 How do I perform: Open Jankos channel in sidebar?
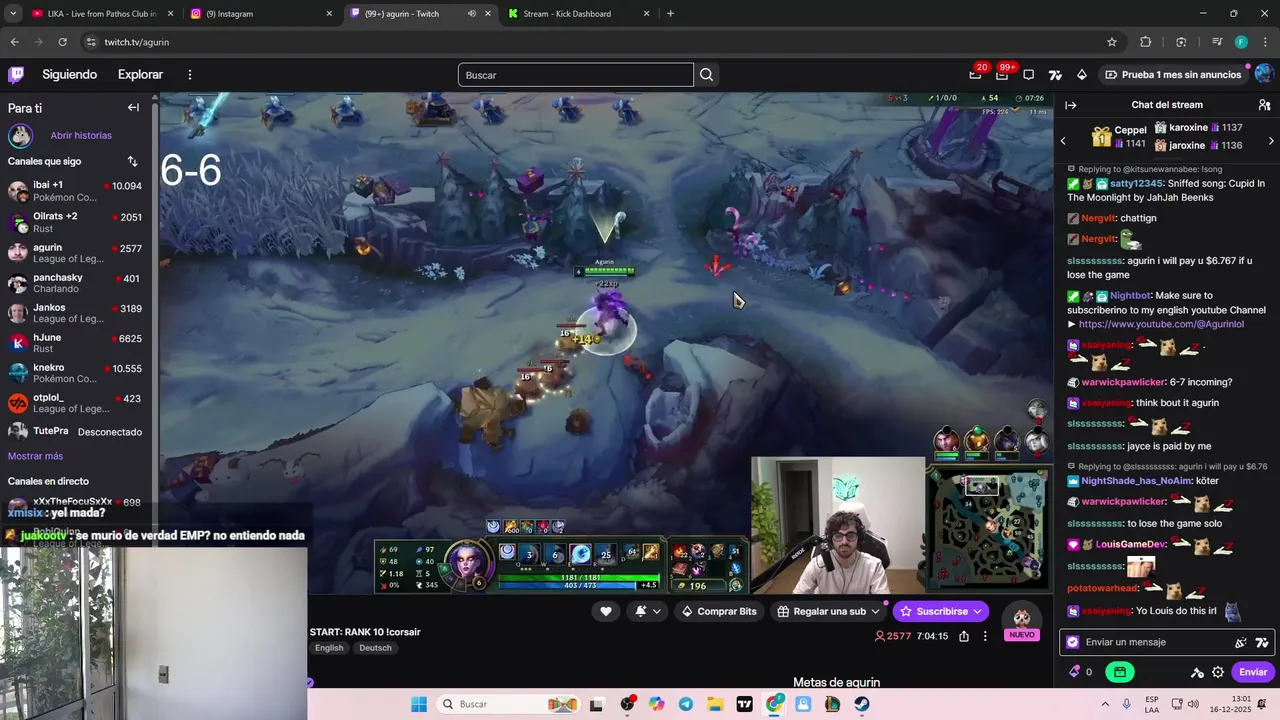pyautogui.click(x=75, y=313)
